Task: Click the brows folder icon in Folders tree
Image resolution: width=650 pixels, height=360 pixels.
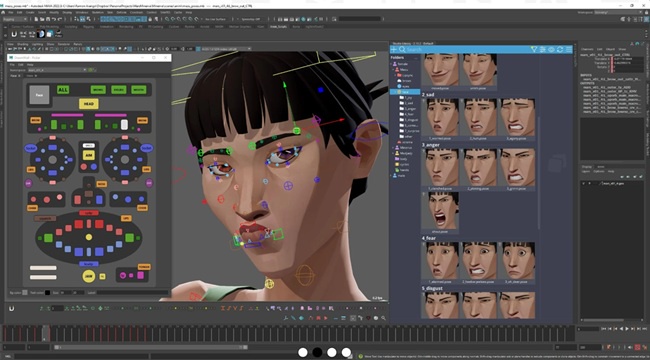Action: click(400, 80)
